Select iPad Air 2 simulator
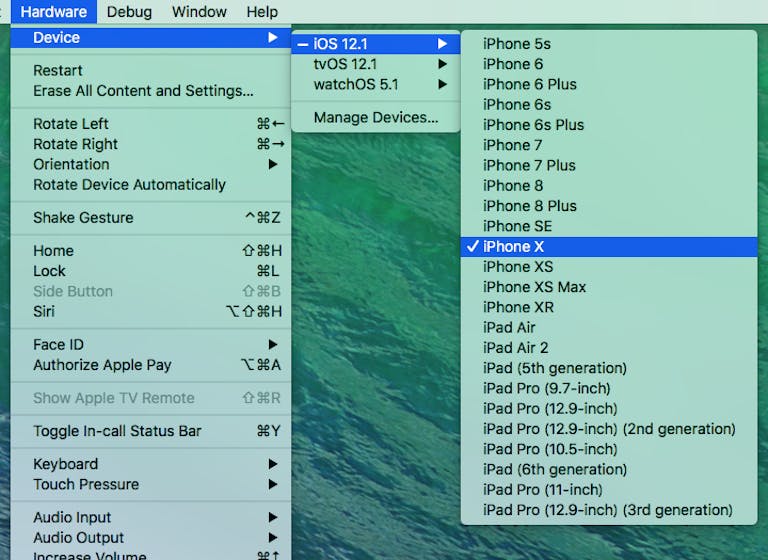This screenshot has width=768, height=560. pos(609,348)
